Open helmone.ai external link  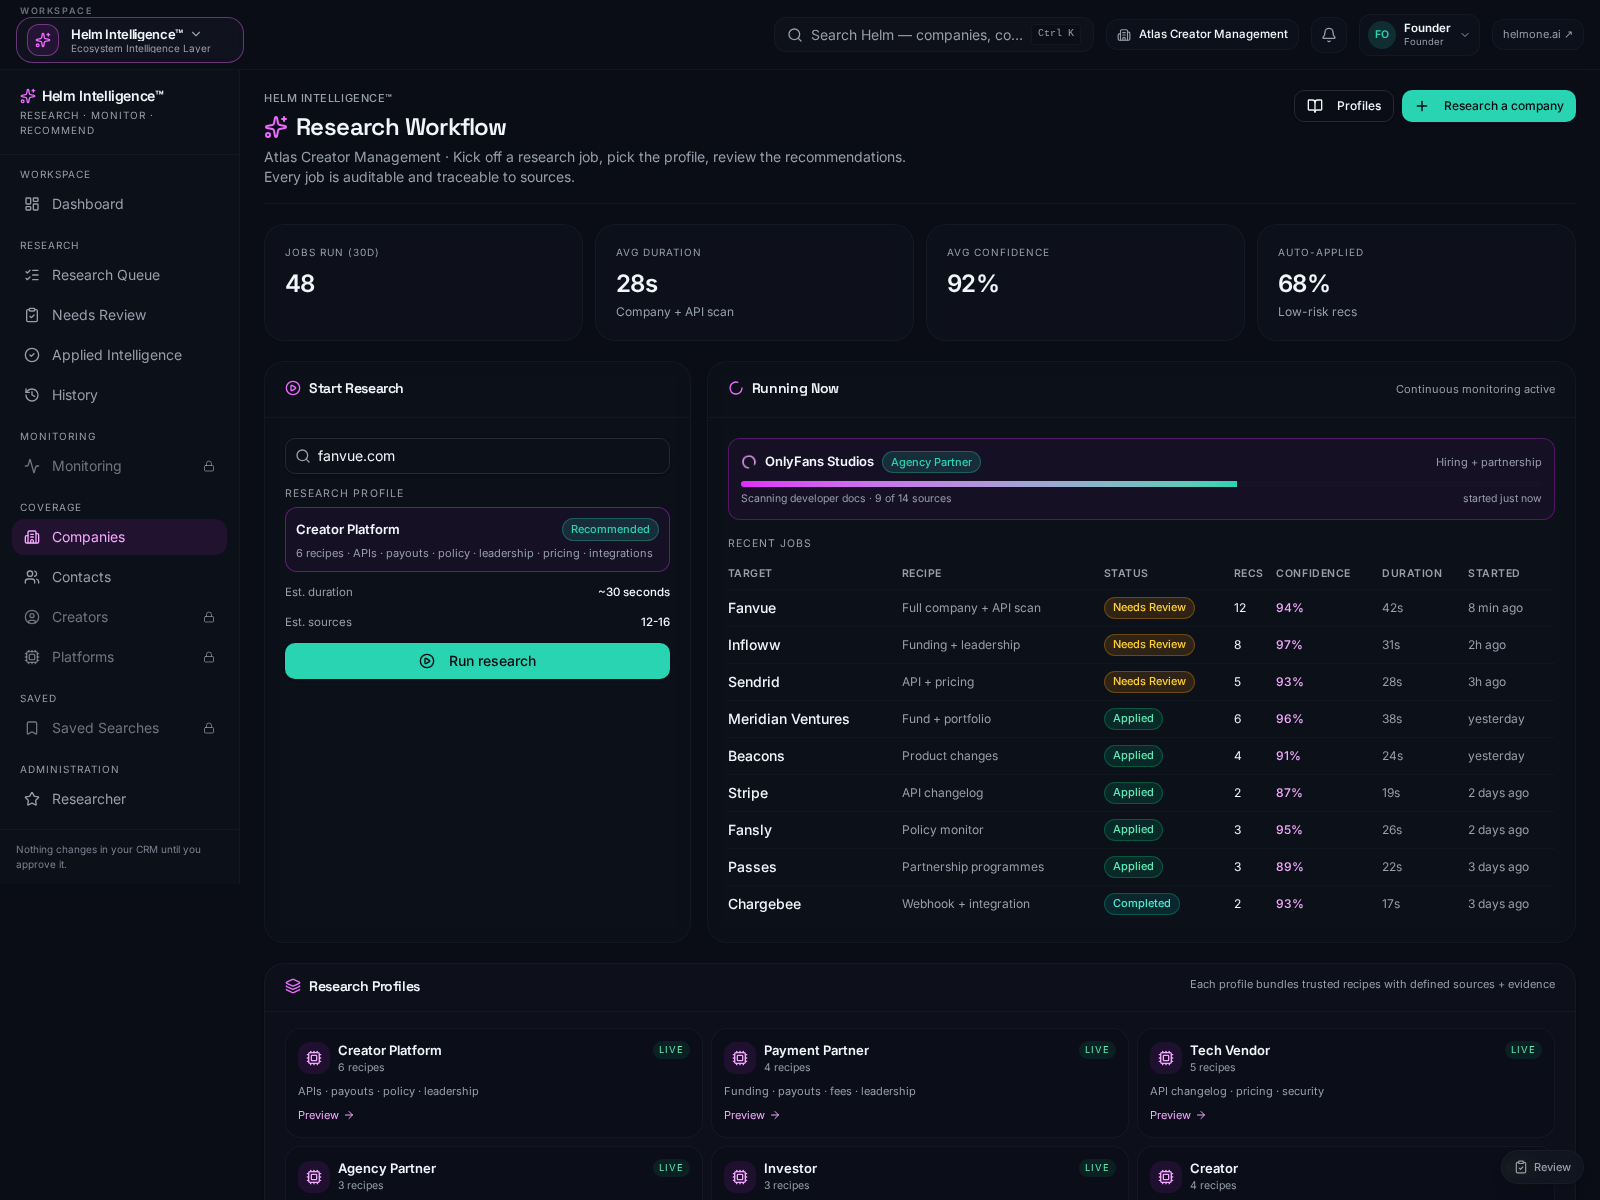click(1538, 35)
